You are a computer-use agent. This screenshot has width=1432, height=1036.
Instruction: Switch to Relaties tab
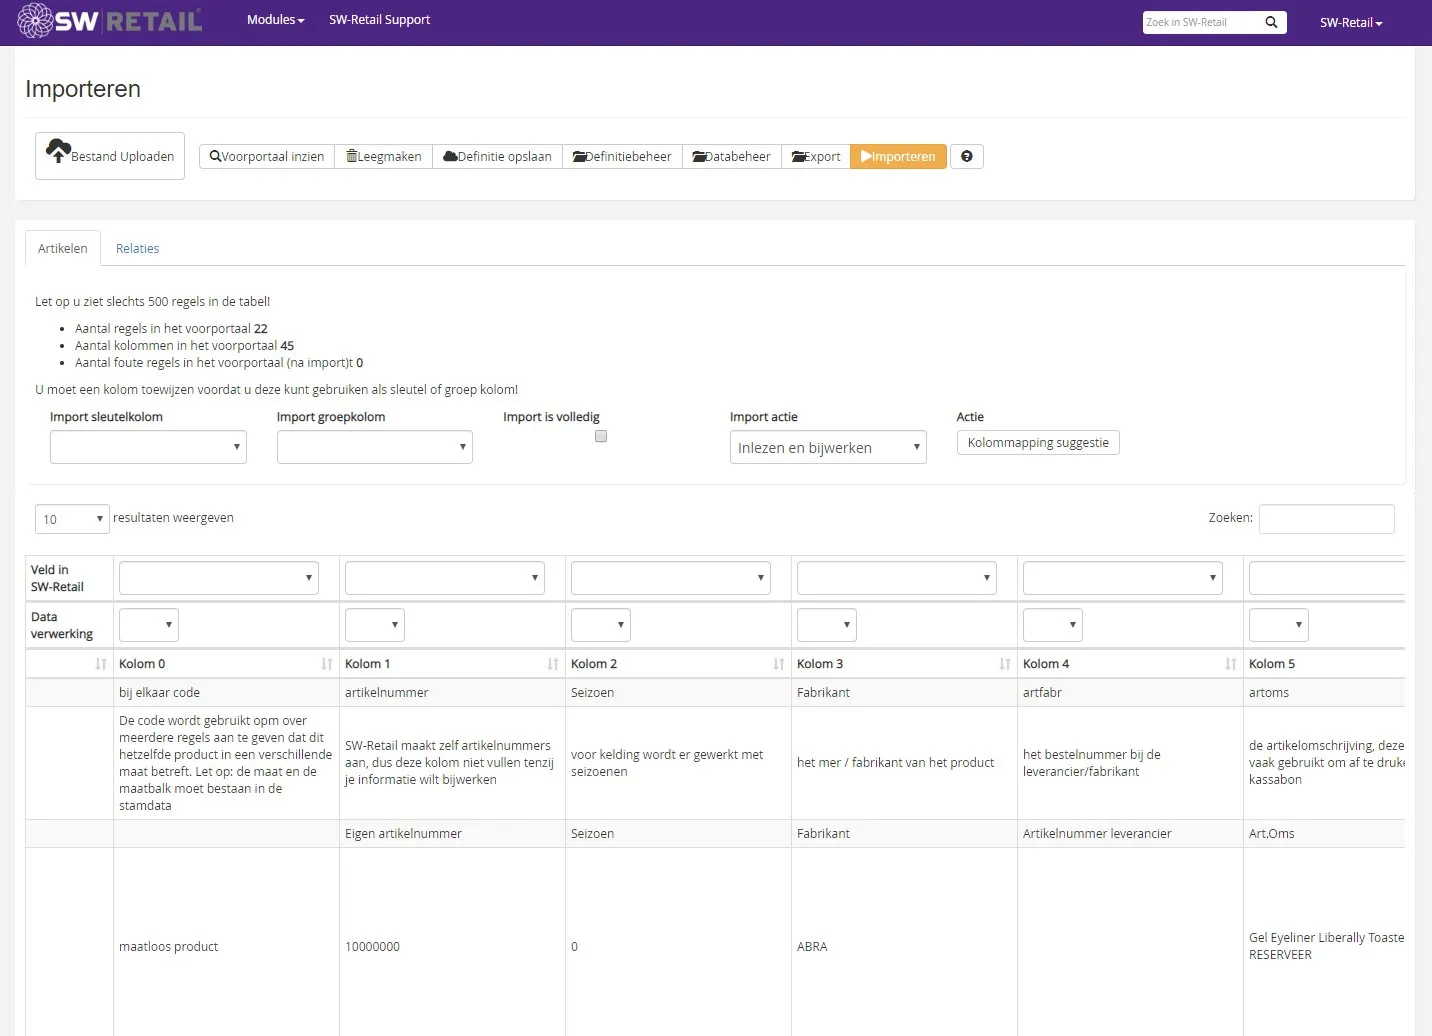(x=137, y=248)
